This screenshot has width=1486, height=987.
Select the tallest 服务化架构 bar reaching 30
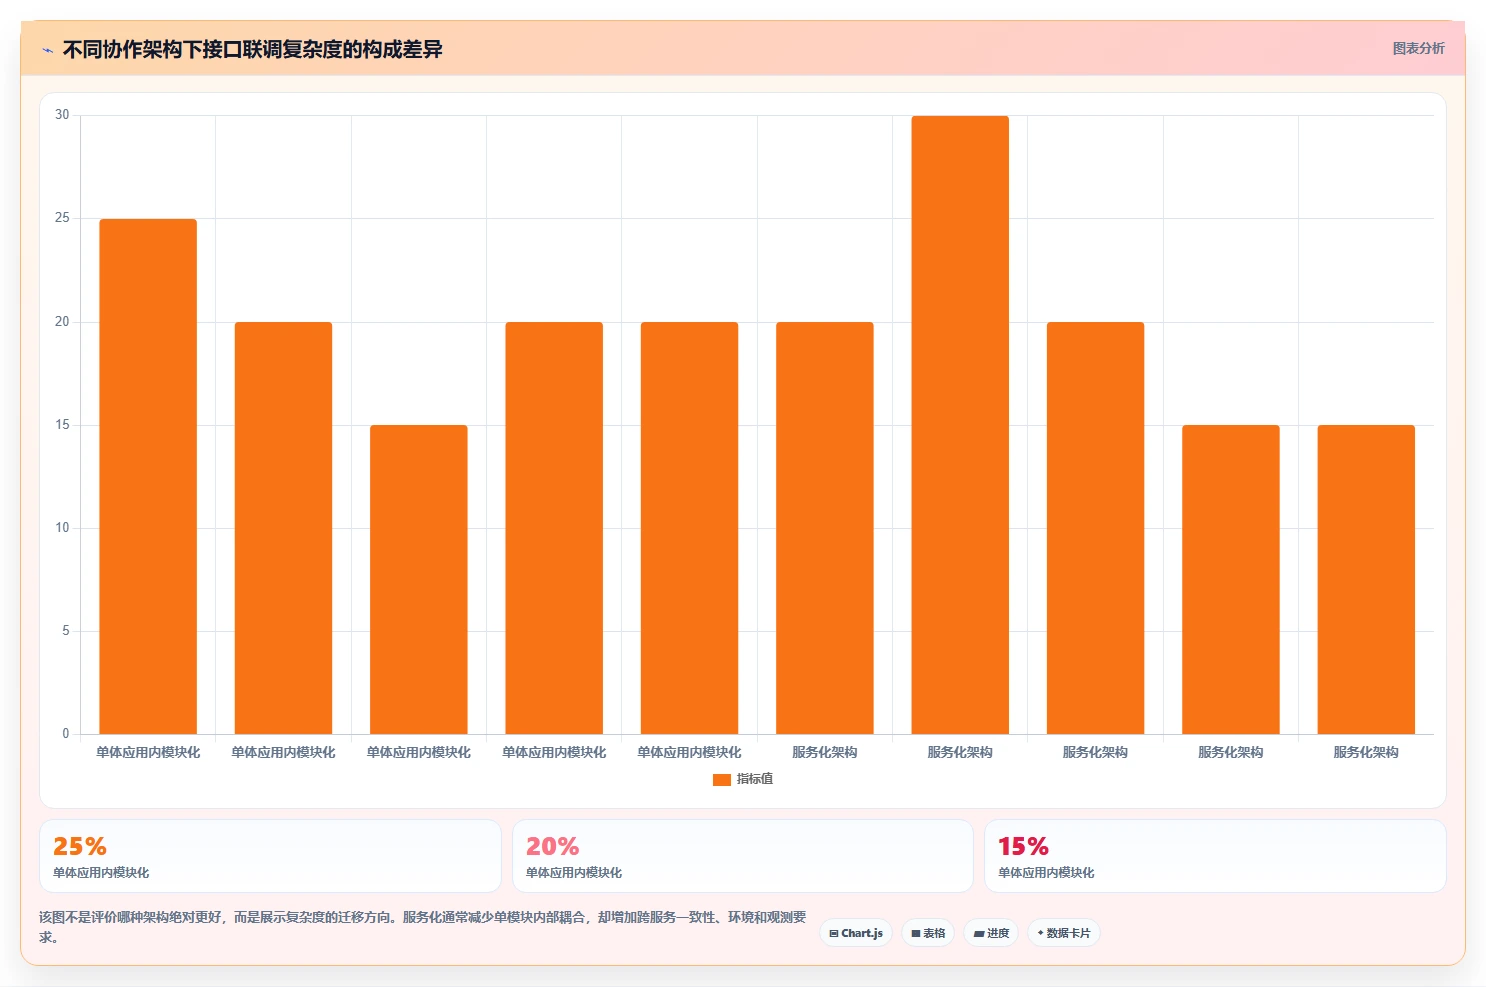click(x=960, y=425)
